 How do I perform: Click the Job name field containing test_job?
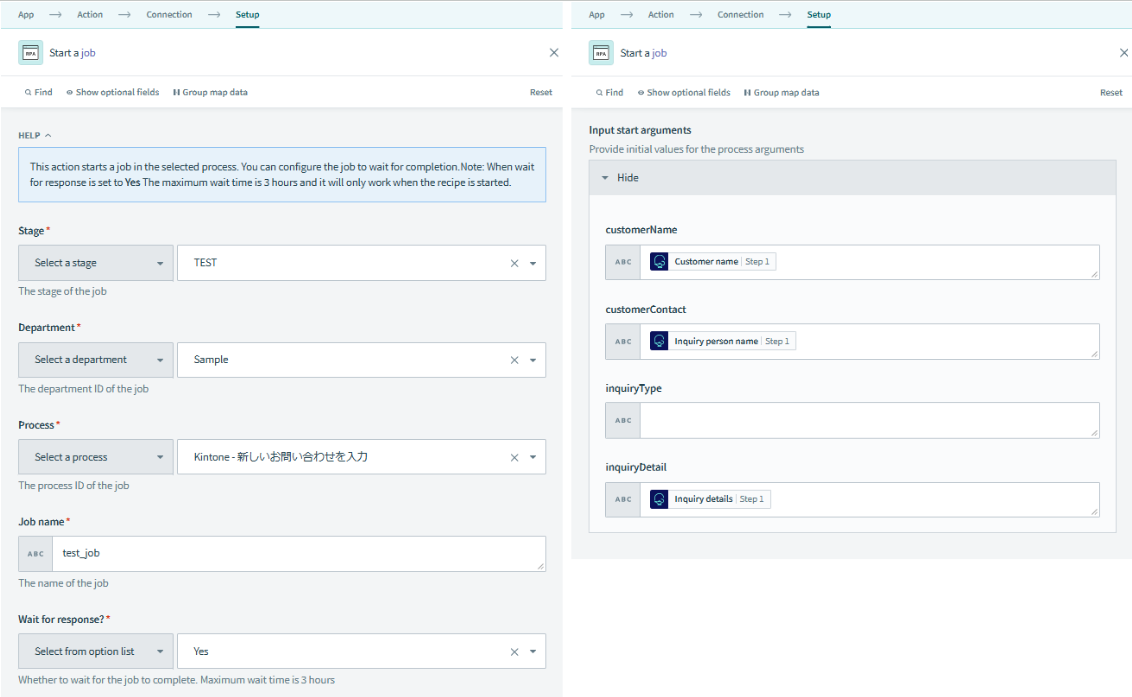299,554
